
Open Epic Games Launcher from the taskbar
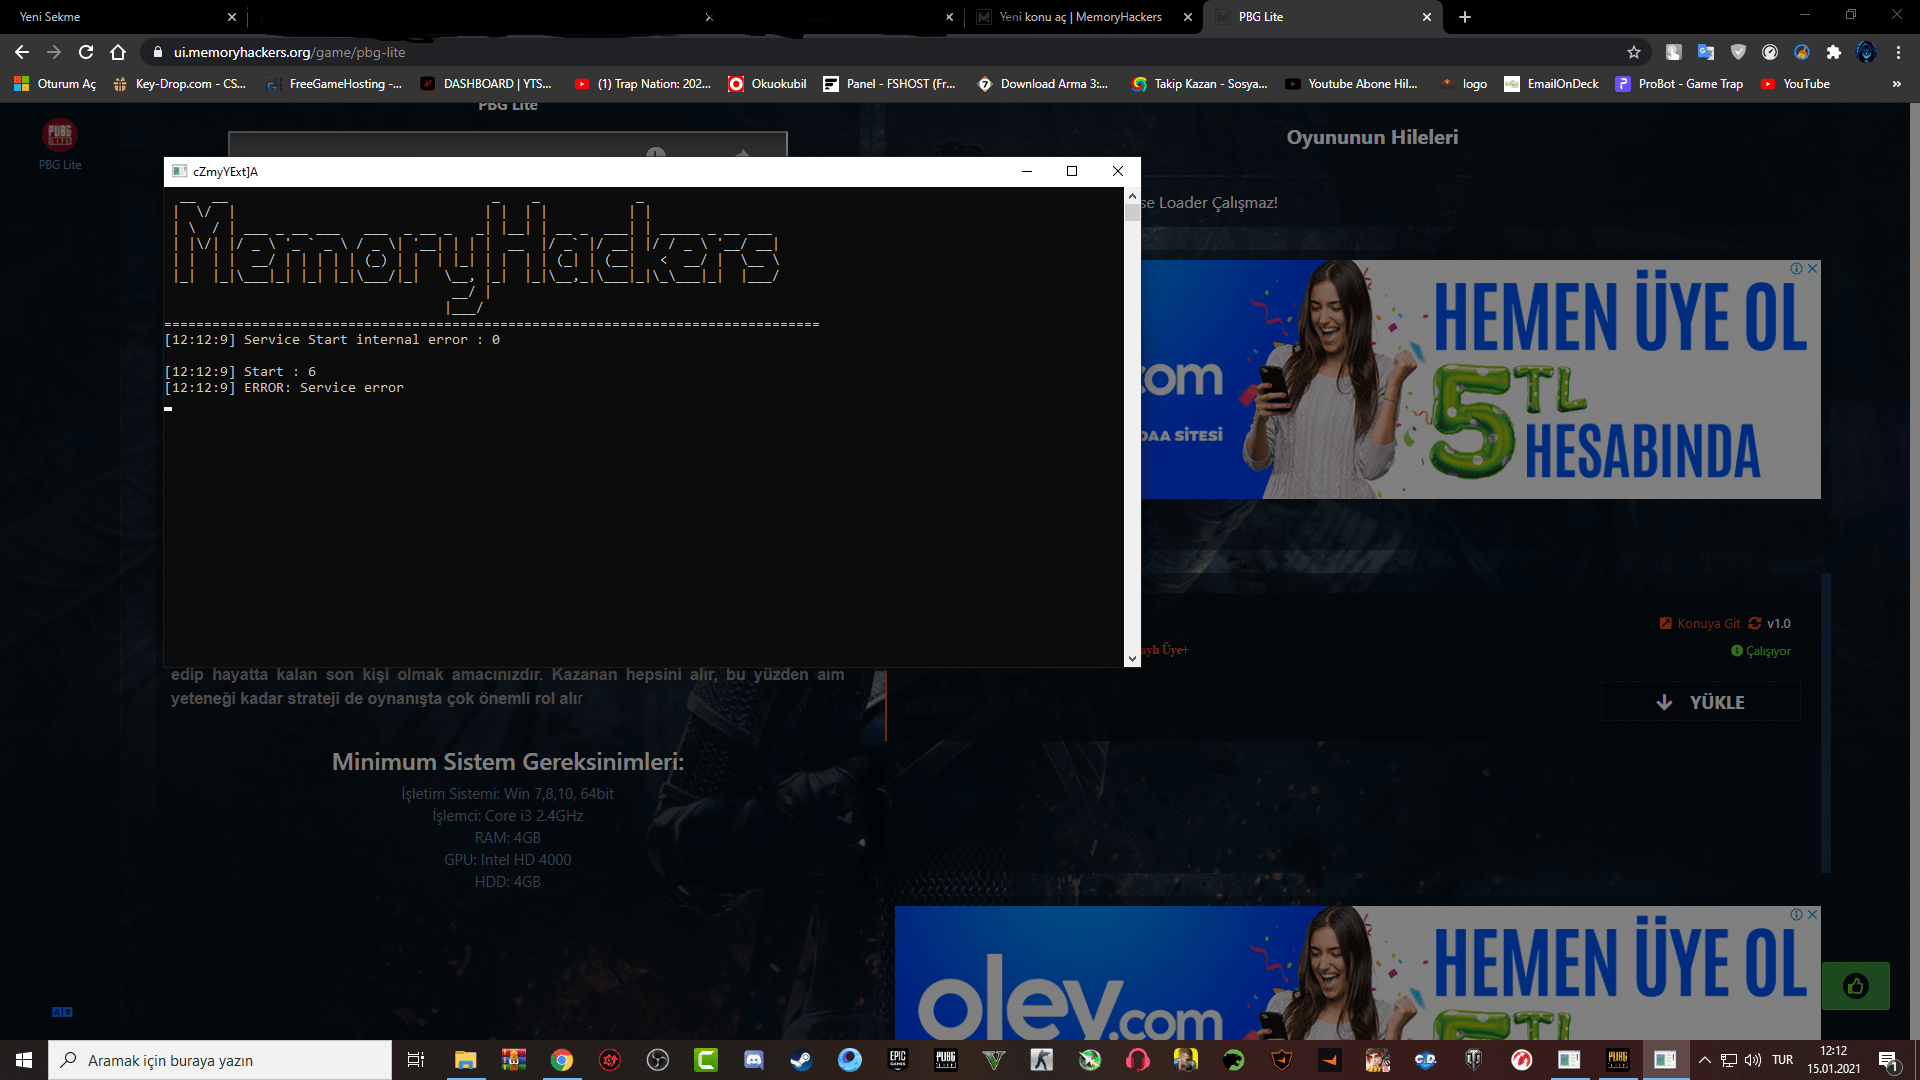pyautogui.click(x=898, y=1060)
